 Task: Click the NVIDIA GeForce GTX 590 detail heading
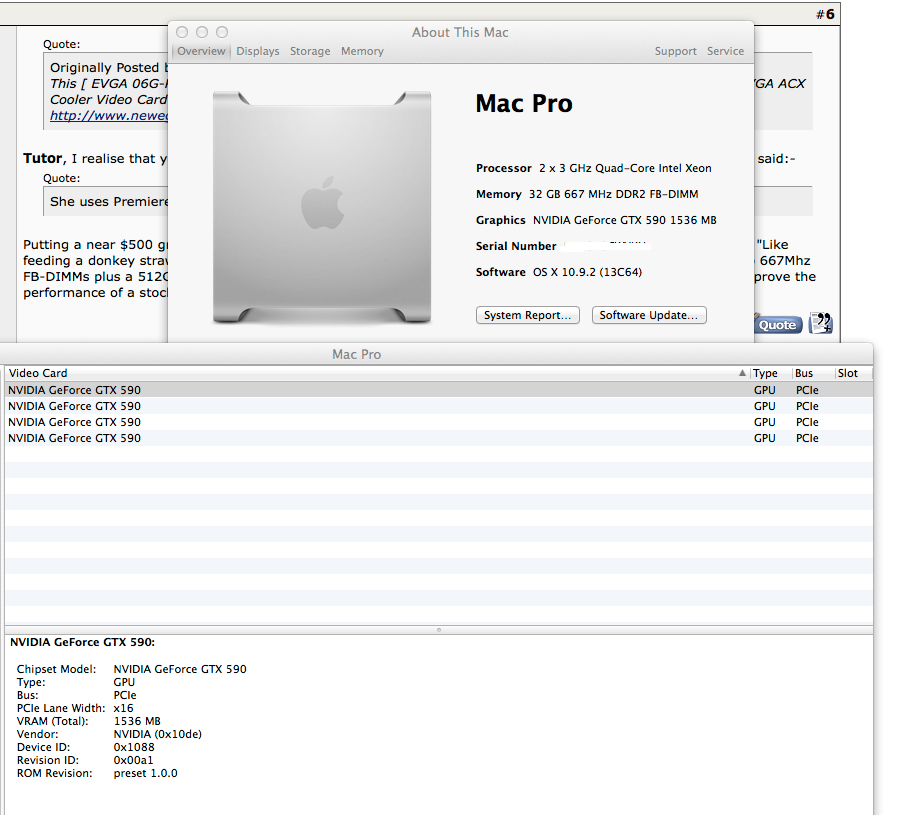click(83, 642)
